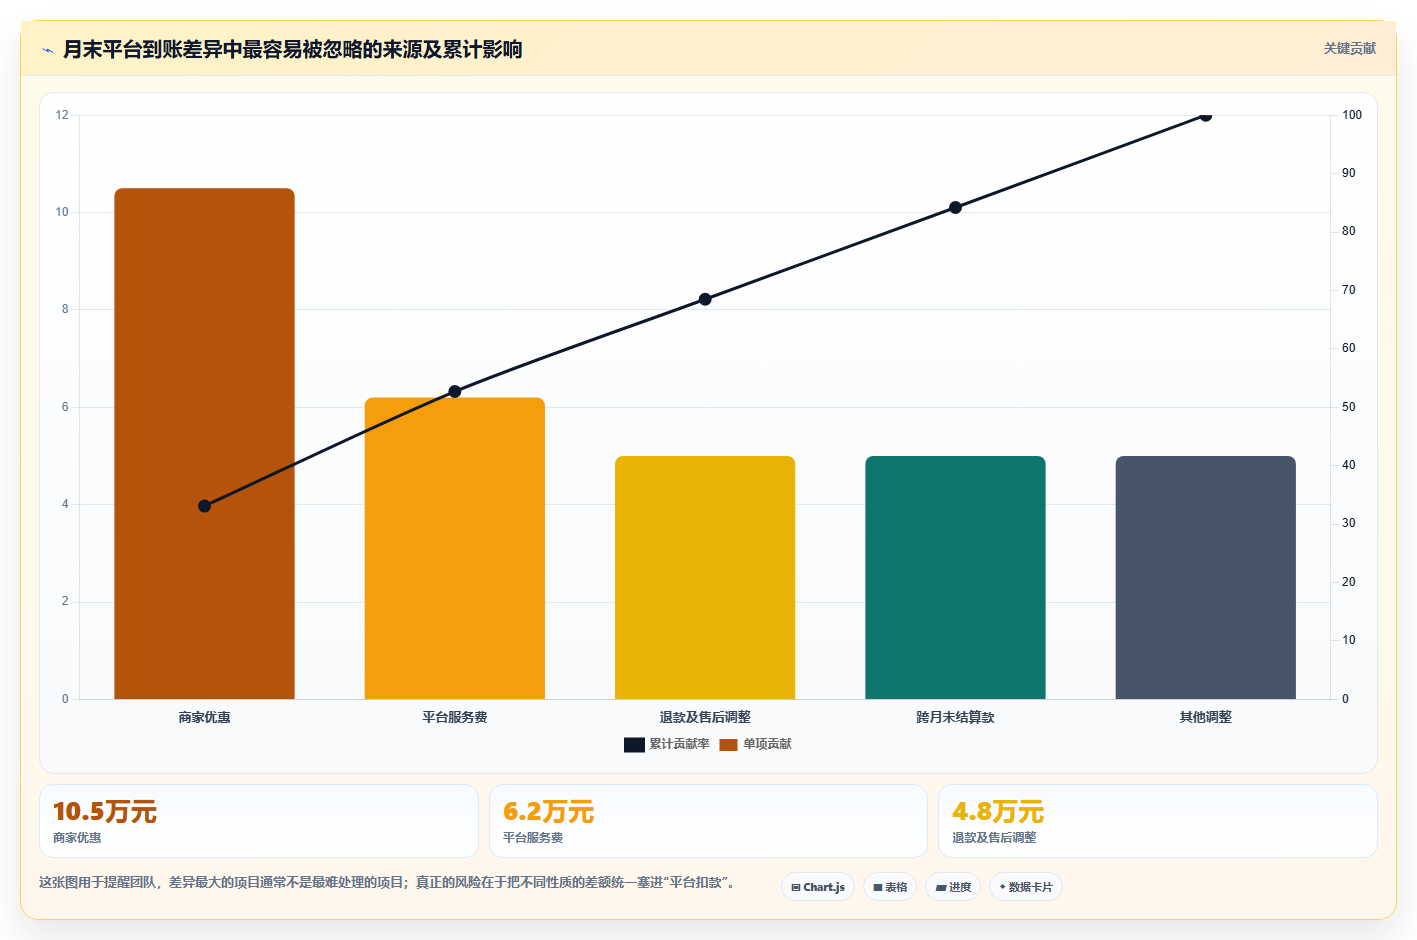Toggle the 累计贡献率 legend entry text
Screen dimensions: 1417x940
[x=679, y=744]
